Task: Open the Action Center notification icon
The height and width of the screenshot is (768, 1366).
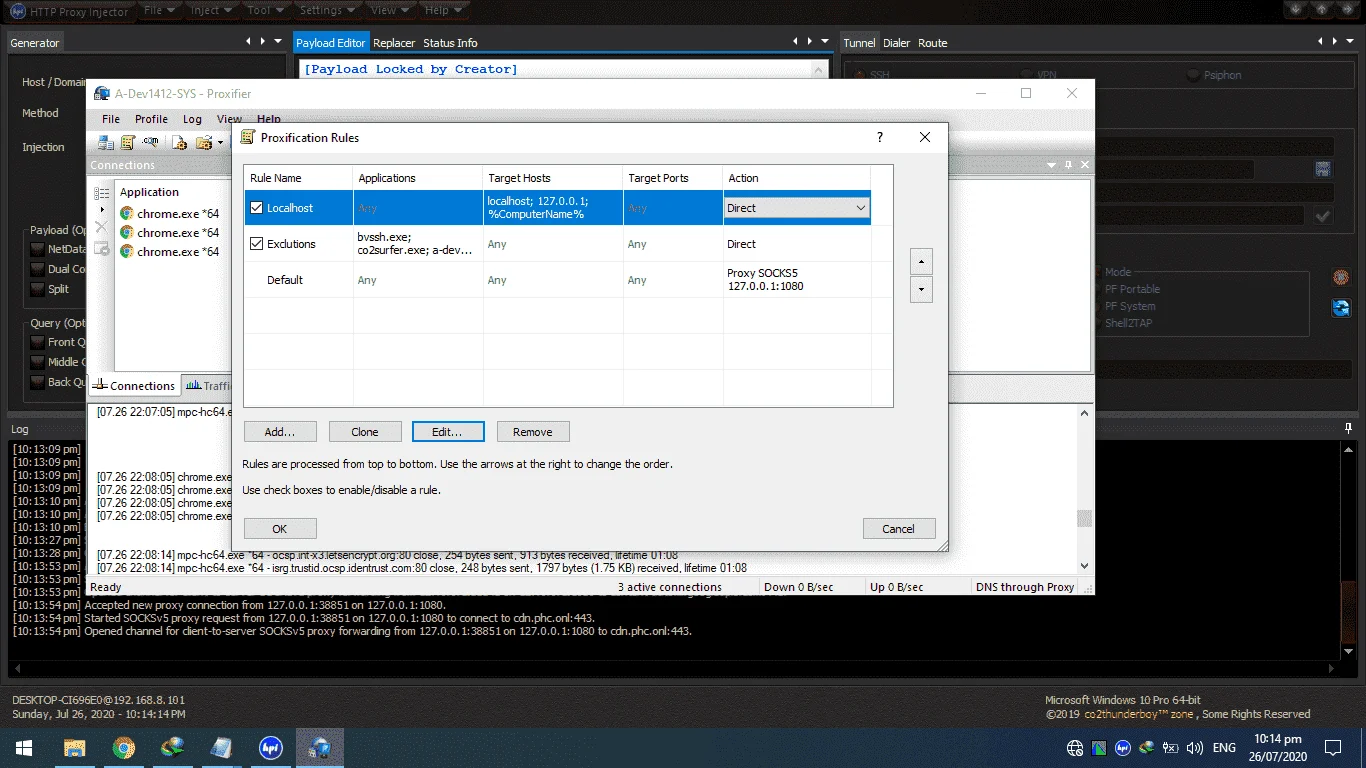Action: click(1332, 747)
